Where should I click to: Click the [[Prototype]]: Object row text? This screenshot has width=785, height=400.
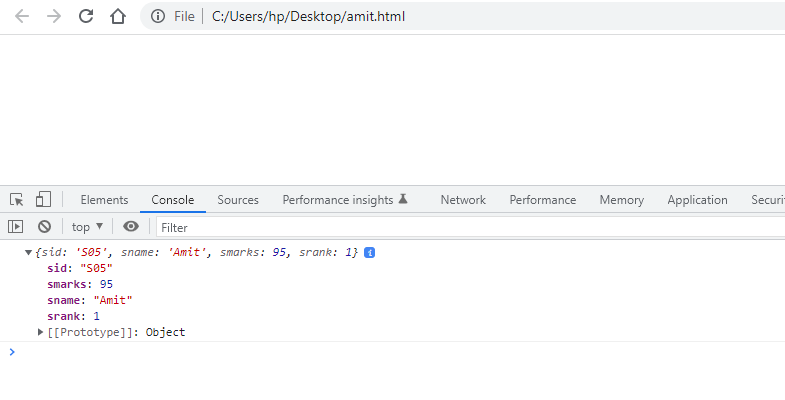pos(116,332)
